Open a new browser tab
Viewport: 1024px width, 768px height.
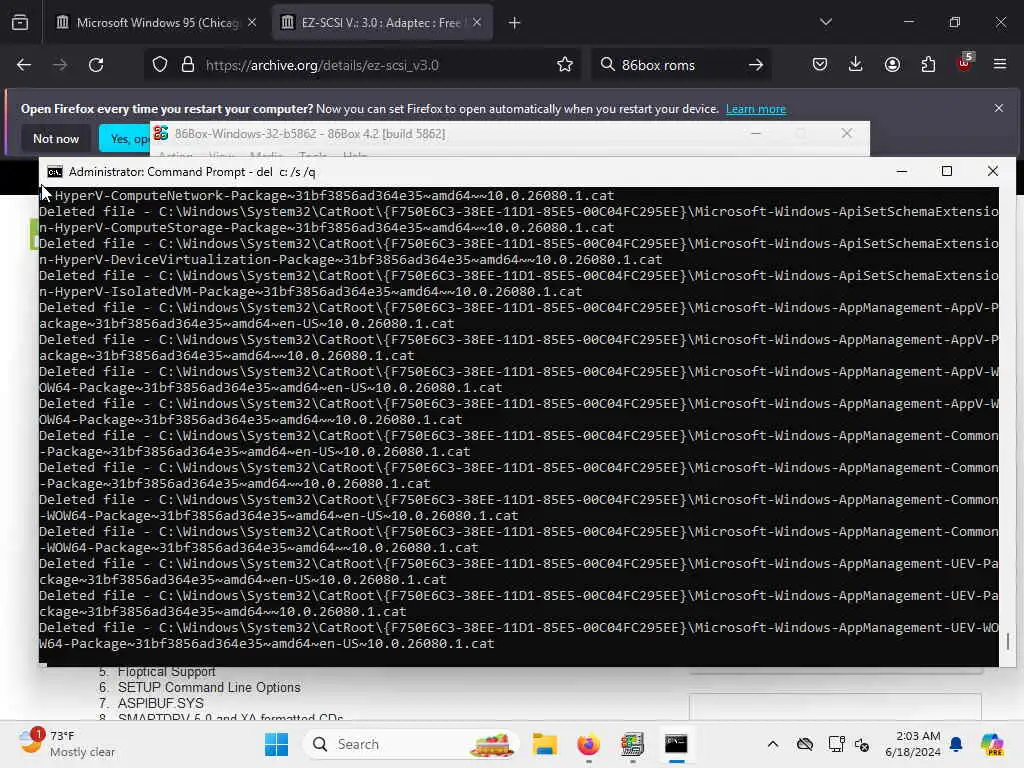[515, 23]
